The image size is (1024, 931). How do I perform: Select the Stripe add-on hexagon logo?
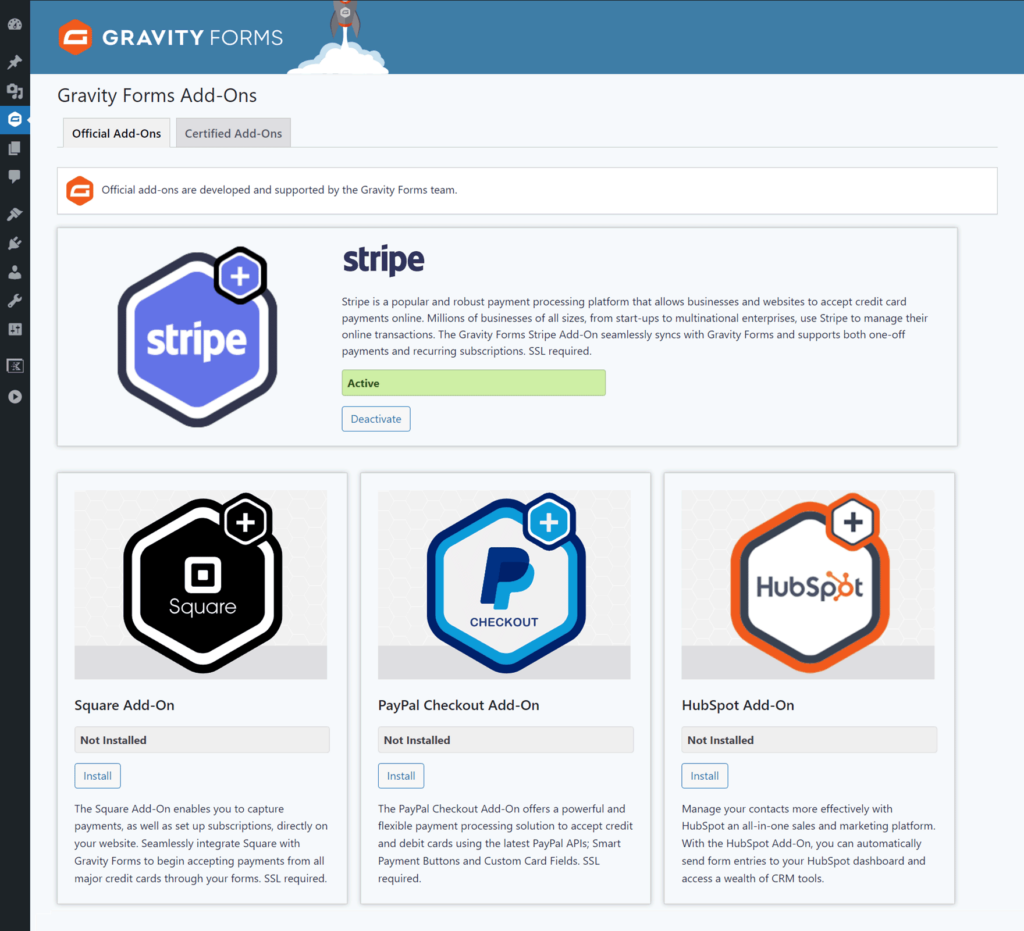coord(196,336)
